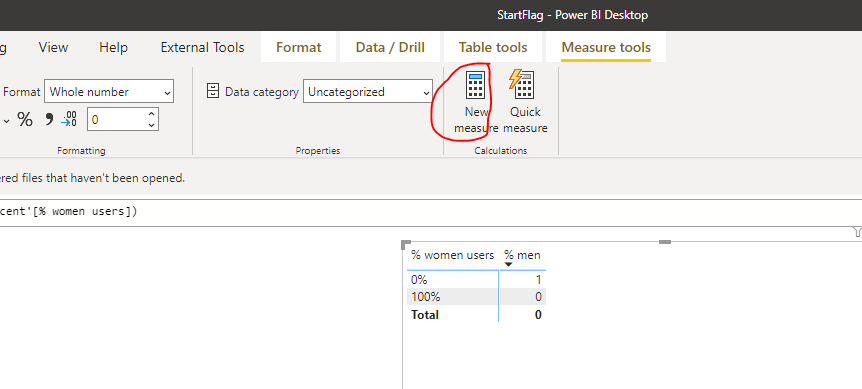Switch to the Table tools tab
862x389 pixels.
(493, 48)
